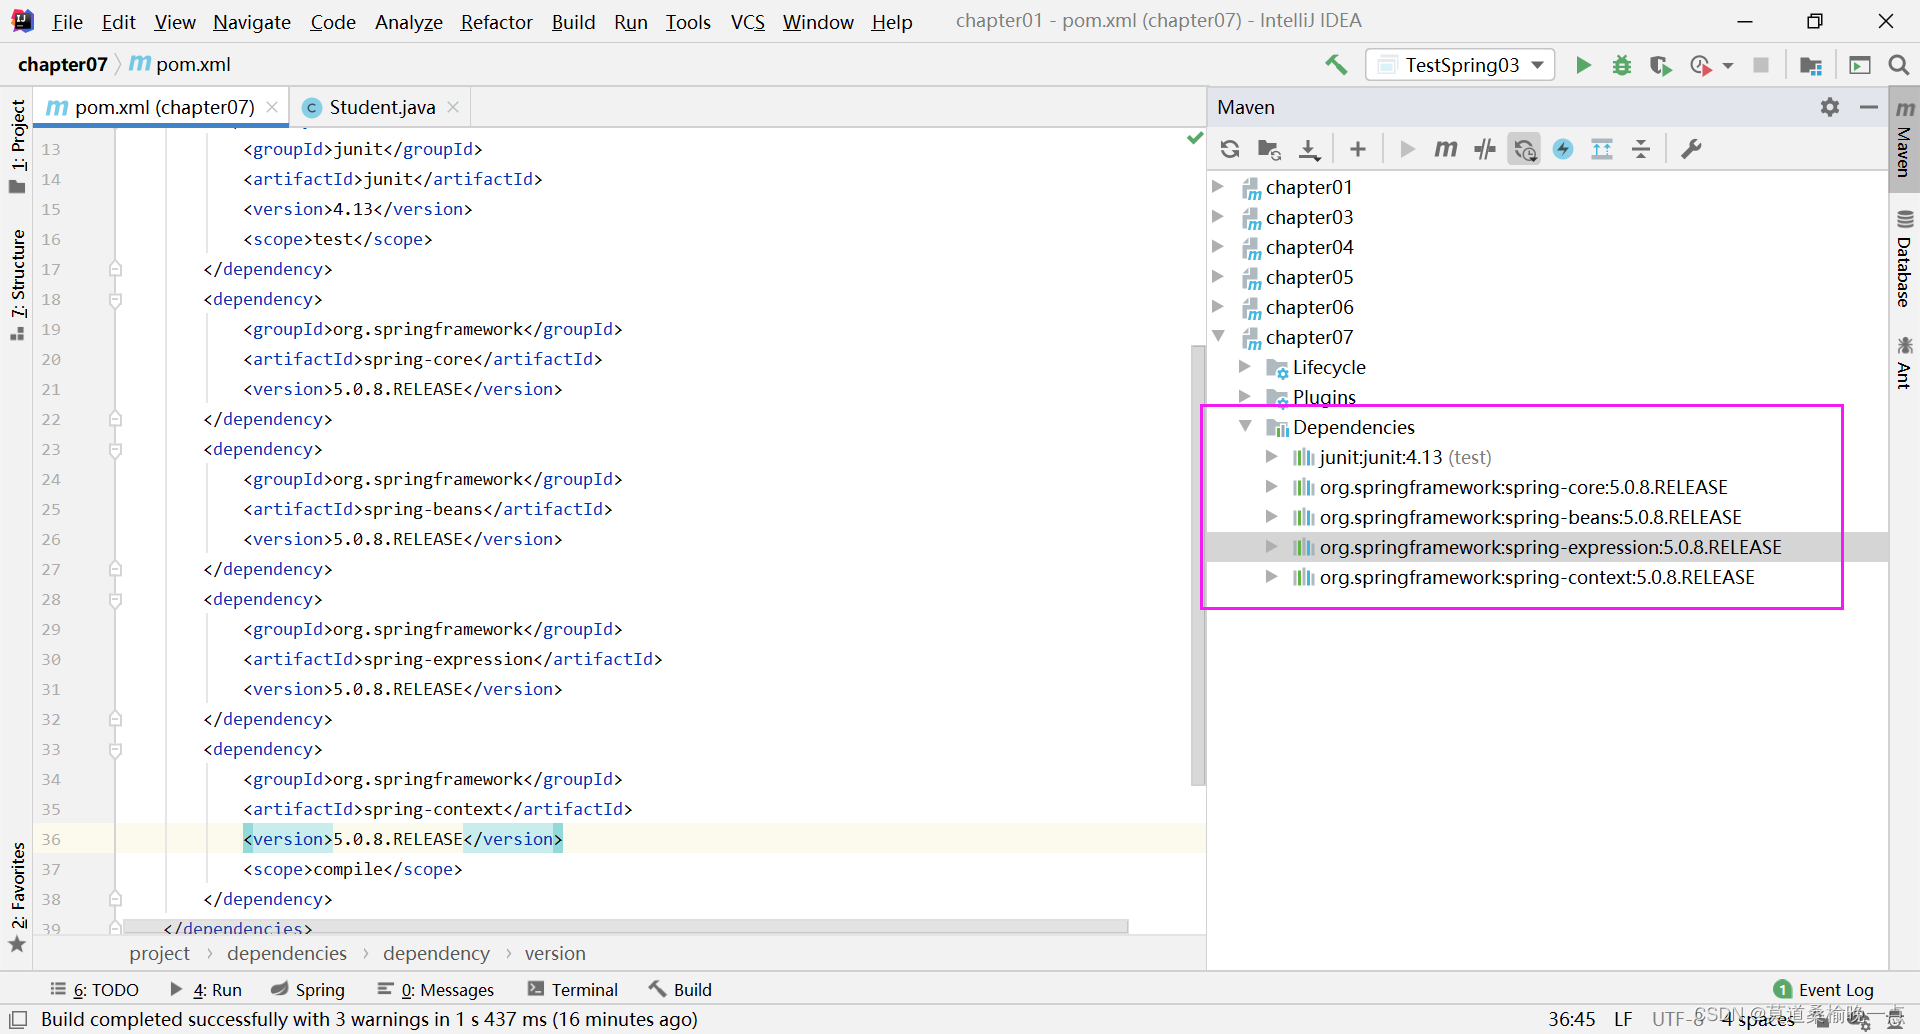Open the Structure tool window tab
This screenshot has height=1034, width=1920.
coord(17,285)
